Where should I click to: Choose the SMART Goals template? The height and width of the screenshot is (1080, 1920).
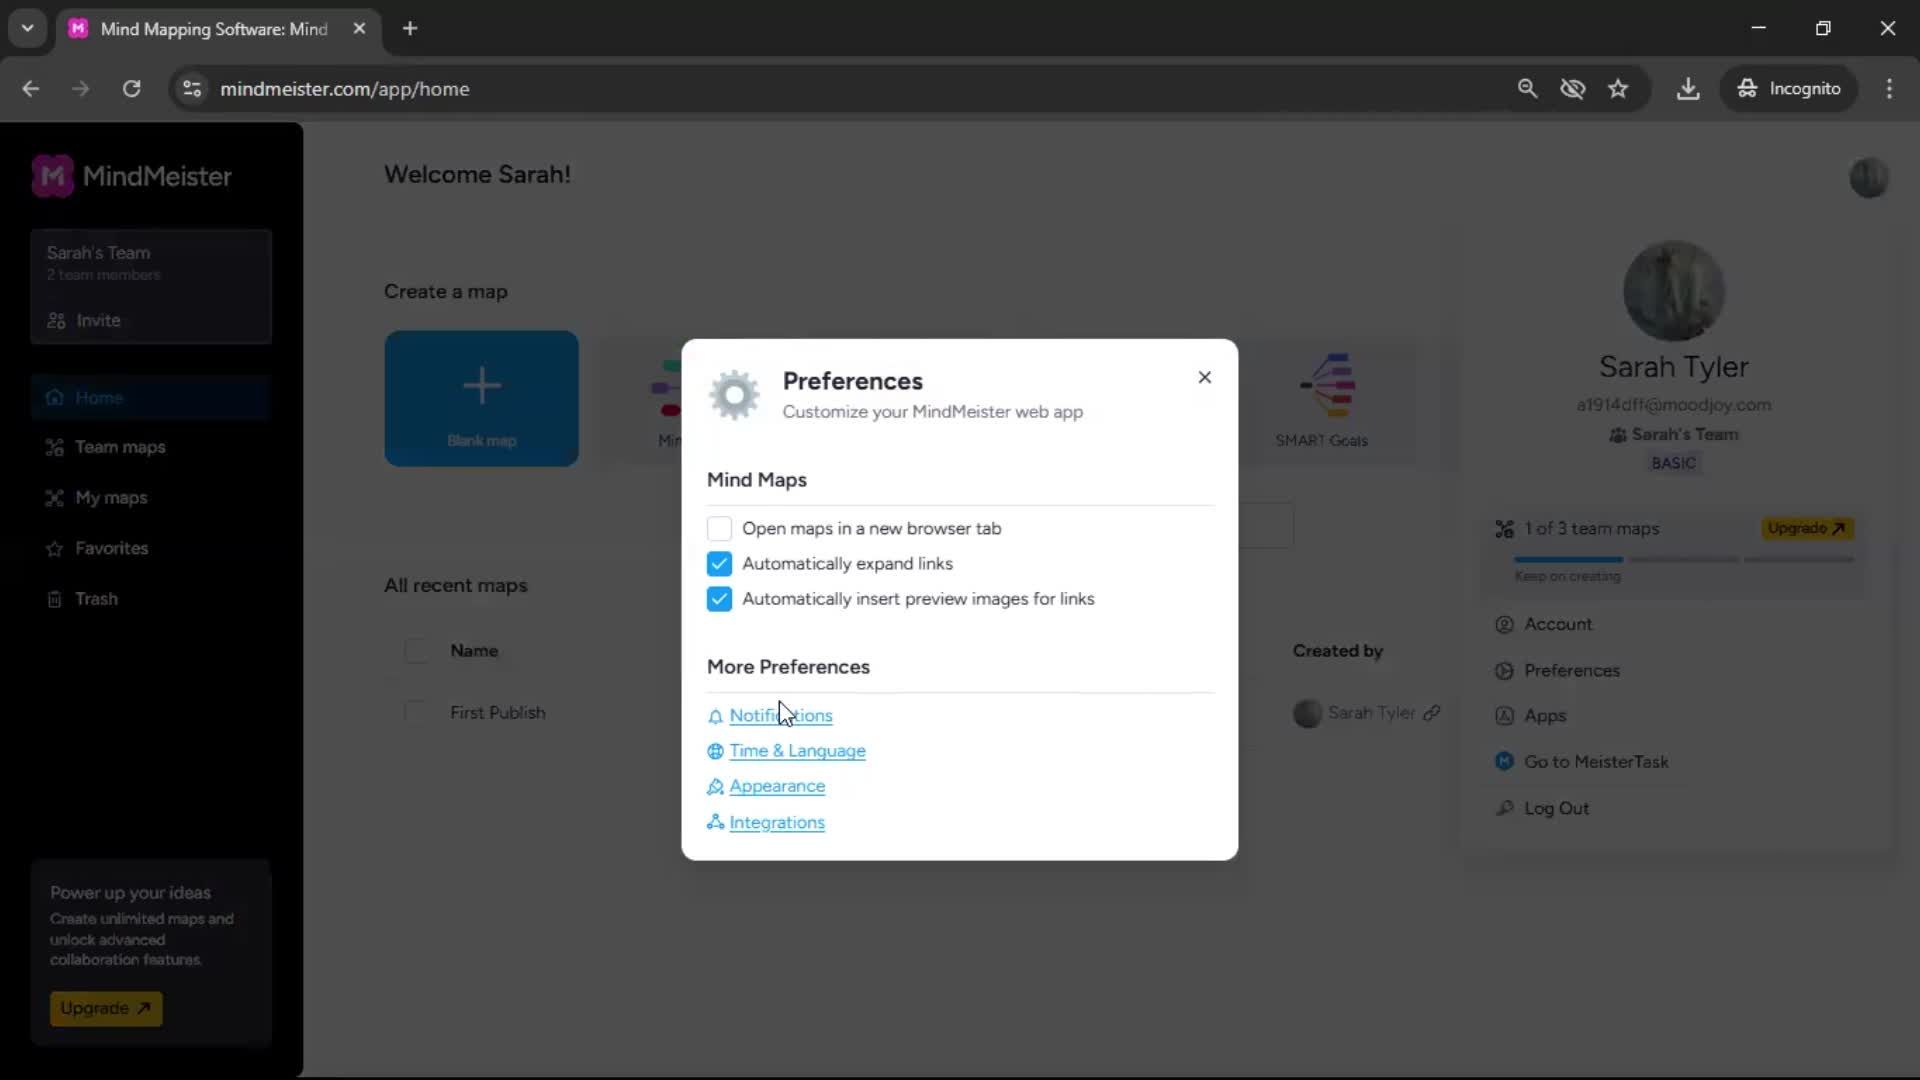point(1321,400)
